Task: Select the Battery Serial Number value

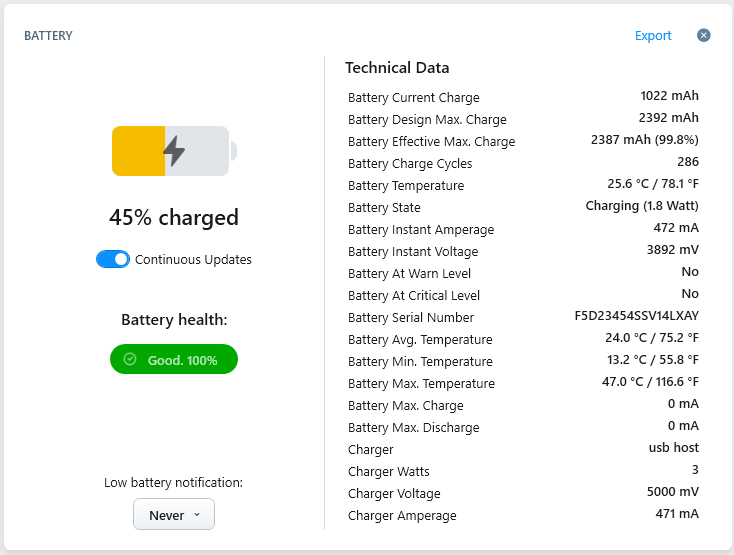Action: pos(636,316)
